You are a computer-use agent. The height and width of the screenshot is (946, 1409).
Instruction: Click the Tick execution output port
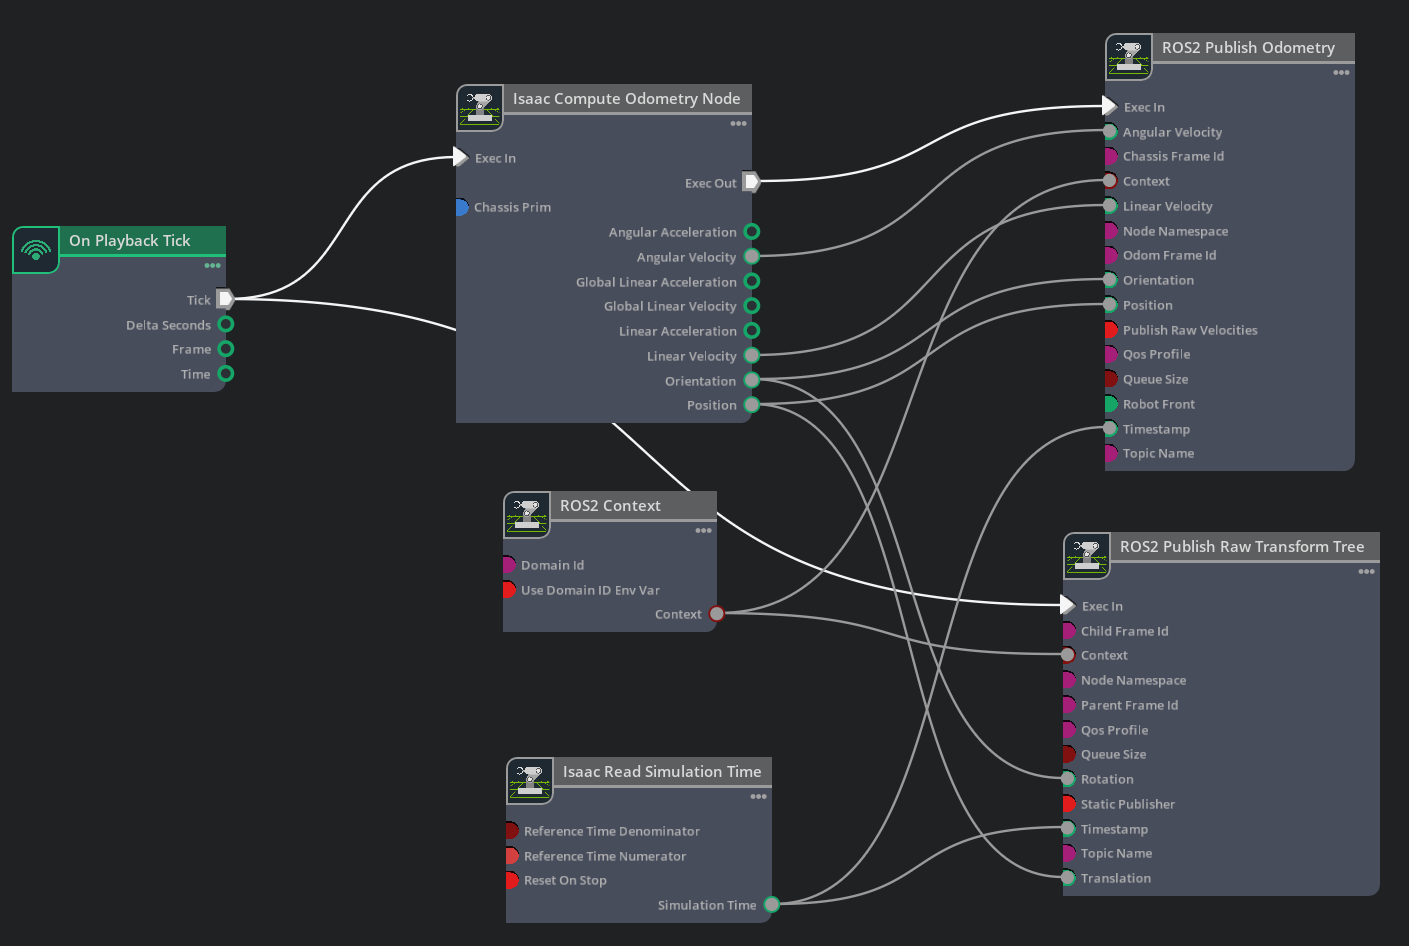pyautogui.click(x=226, y=299)
